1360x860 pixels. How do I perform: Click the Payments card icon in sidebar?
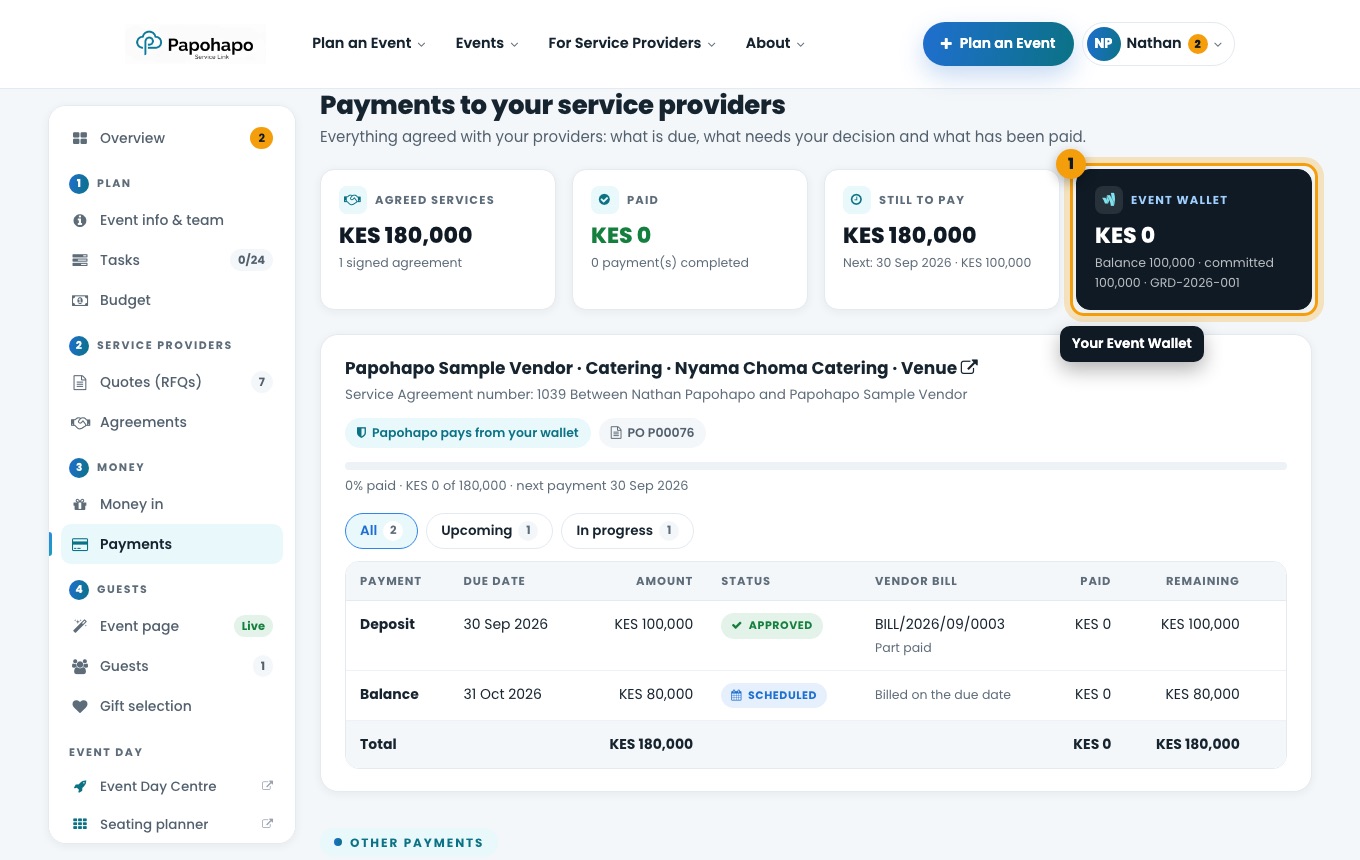[x=80, y=544]
